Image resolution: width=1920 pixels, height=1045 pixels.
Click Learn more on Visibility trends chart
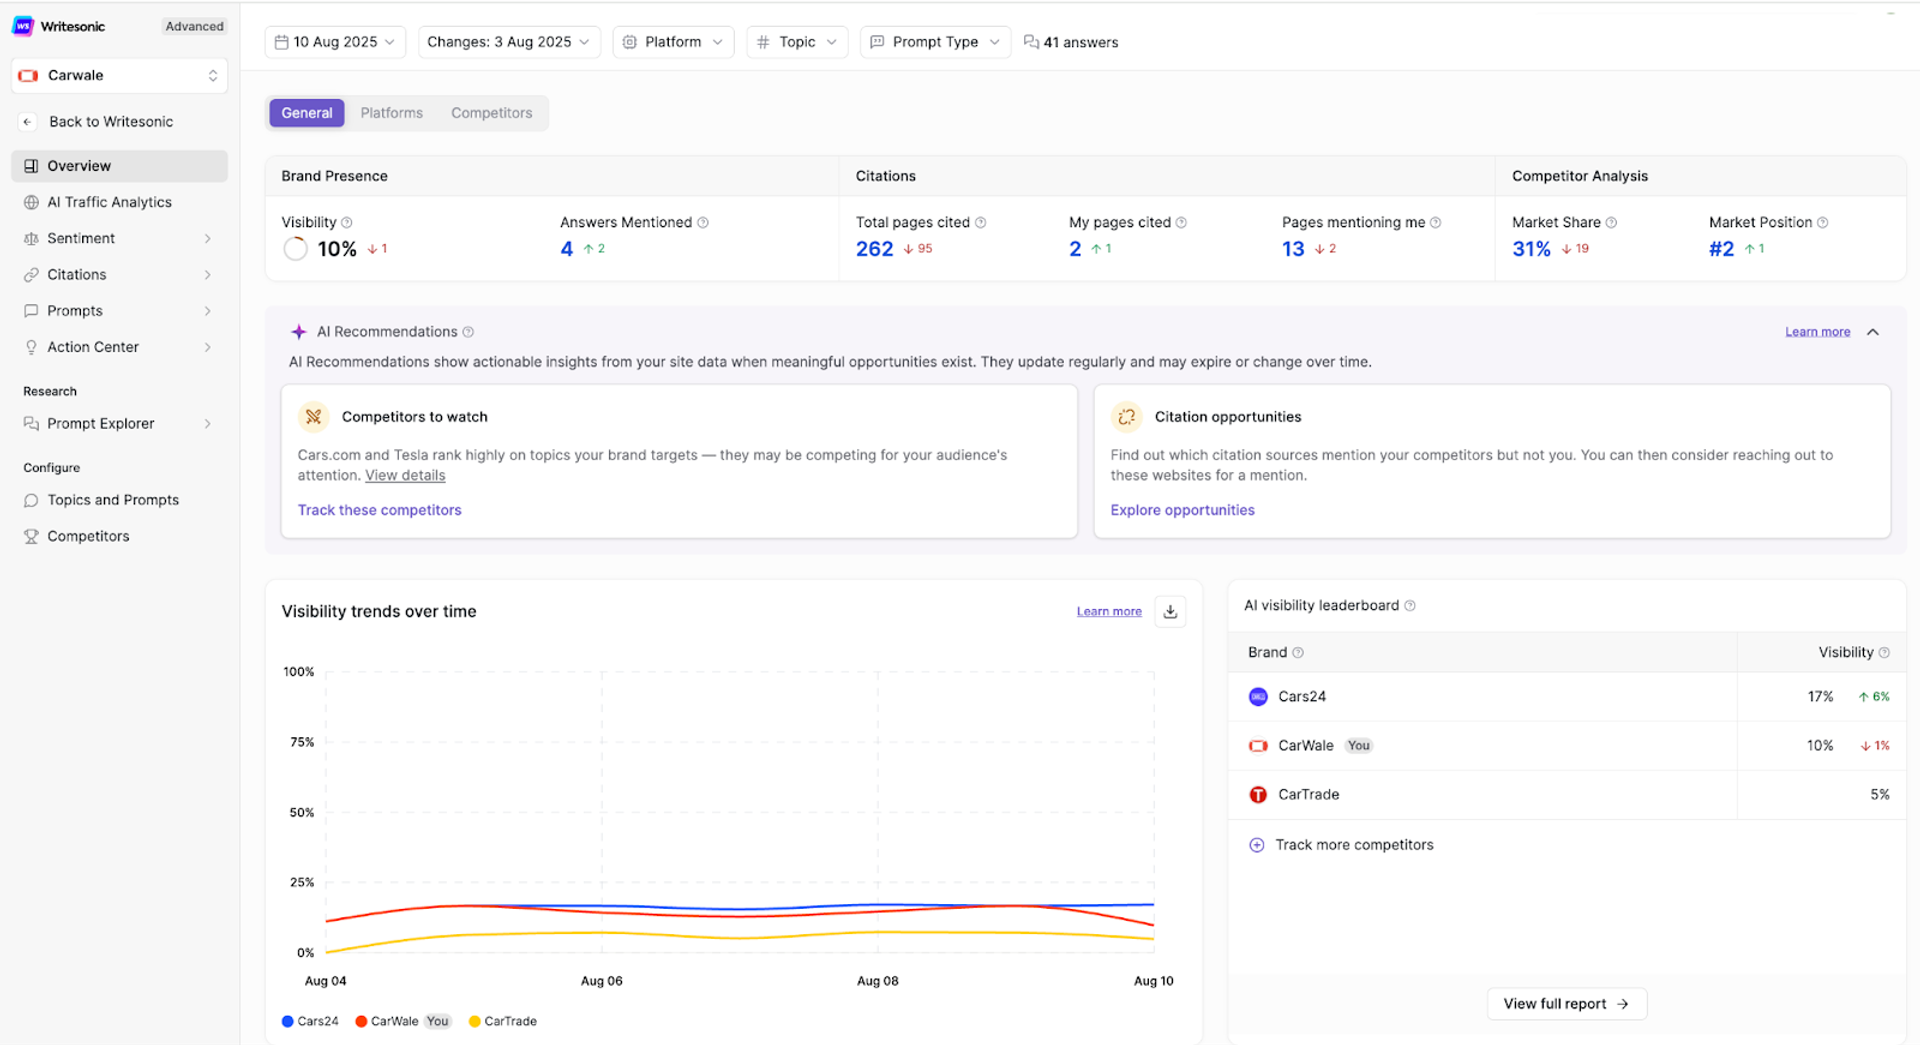pyautogui.click(x=1109, y=611)
